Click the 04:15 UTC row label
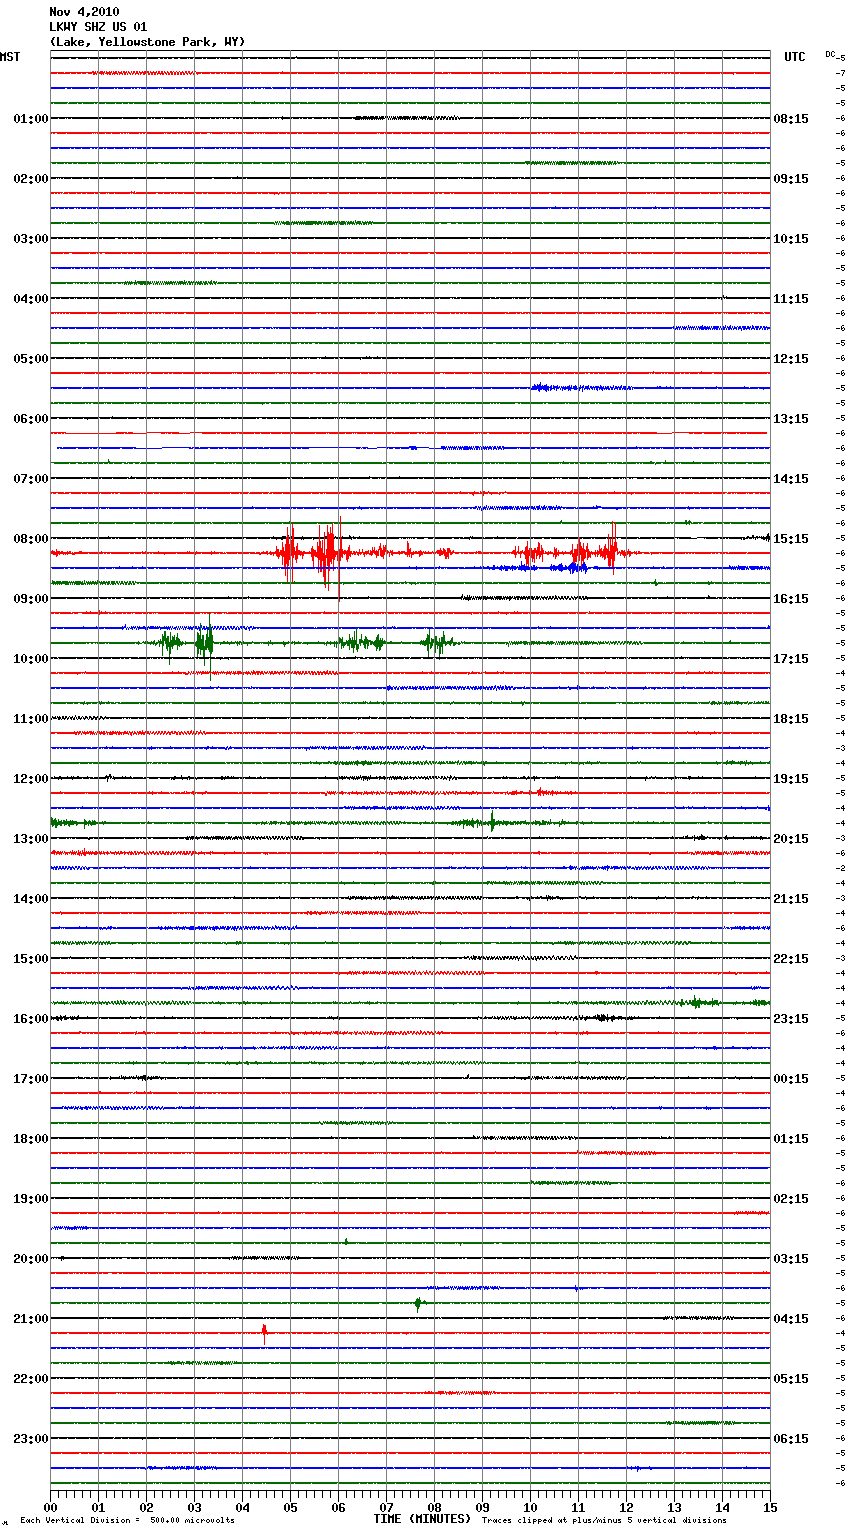 tap(791, 1319)
